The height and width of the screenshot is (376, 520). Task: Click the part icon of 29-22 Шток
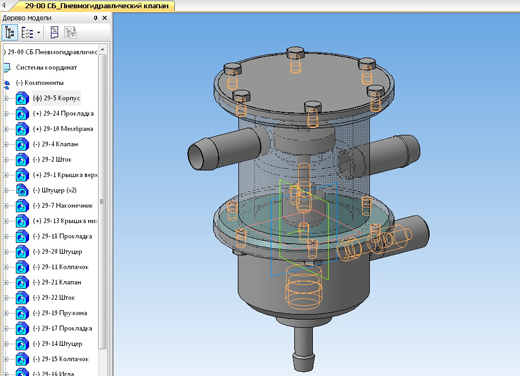pos(22,298)
